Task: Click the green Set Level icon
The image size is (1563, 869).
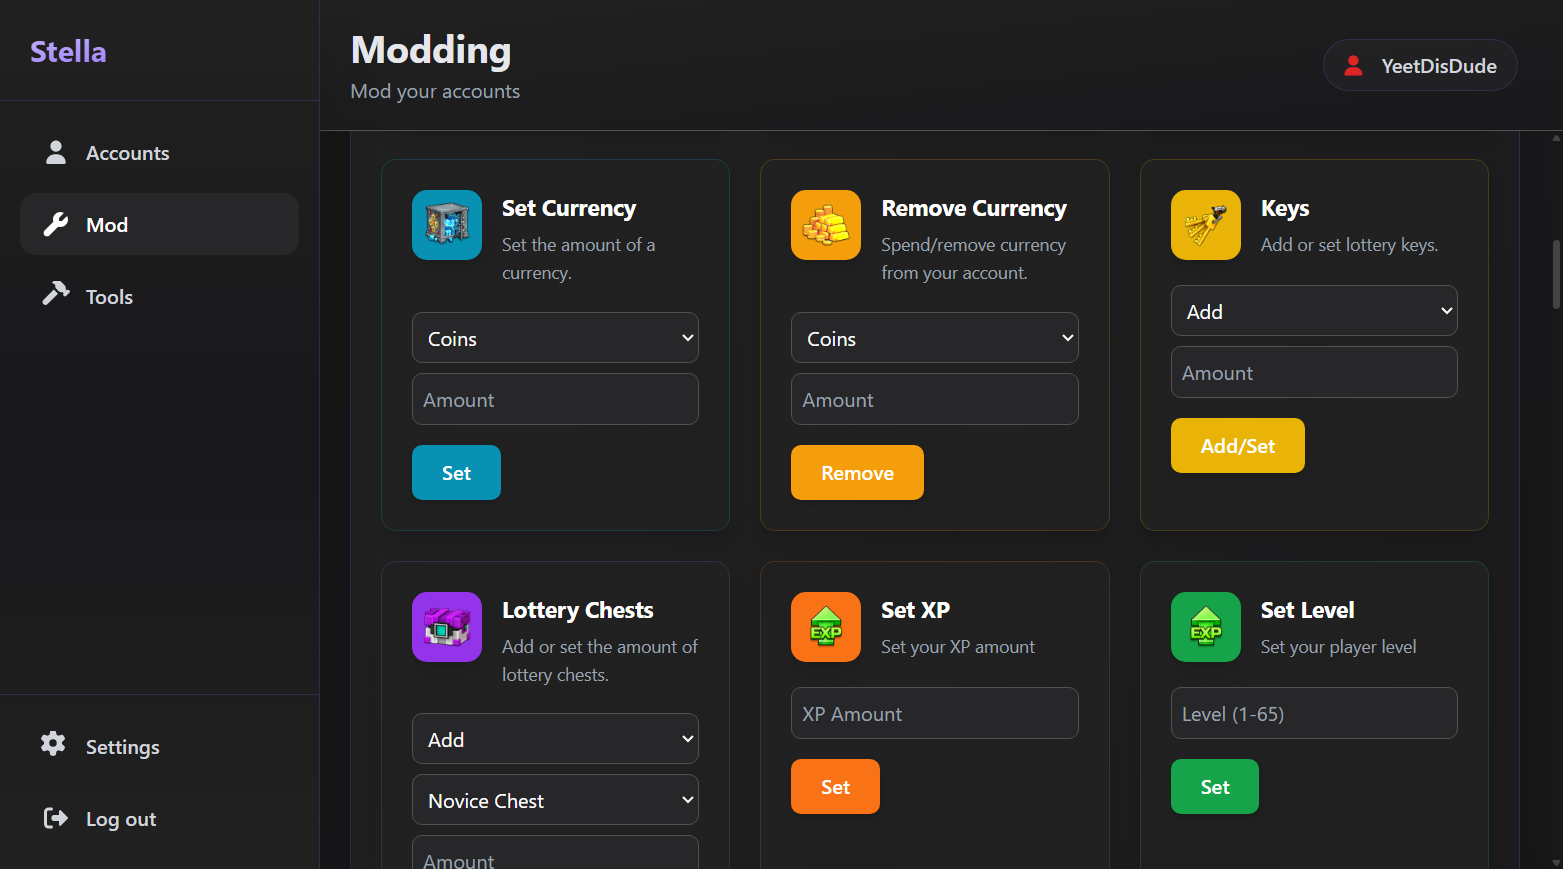Action: [1206, 627]
